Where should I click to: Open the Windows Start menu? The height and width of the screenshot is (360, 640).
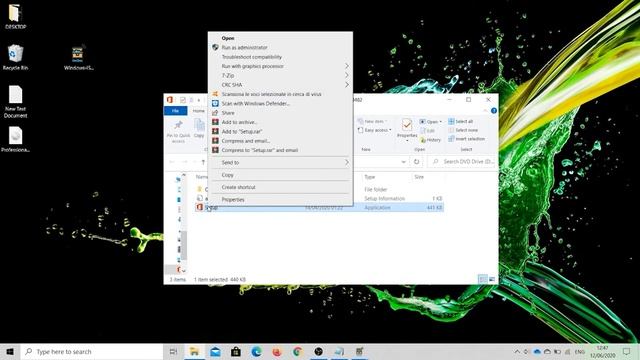point(10,351)
